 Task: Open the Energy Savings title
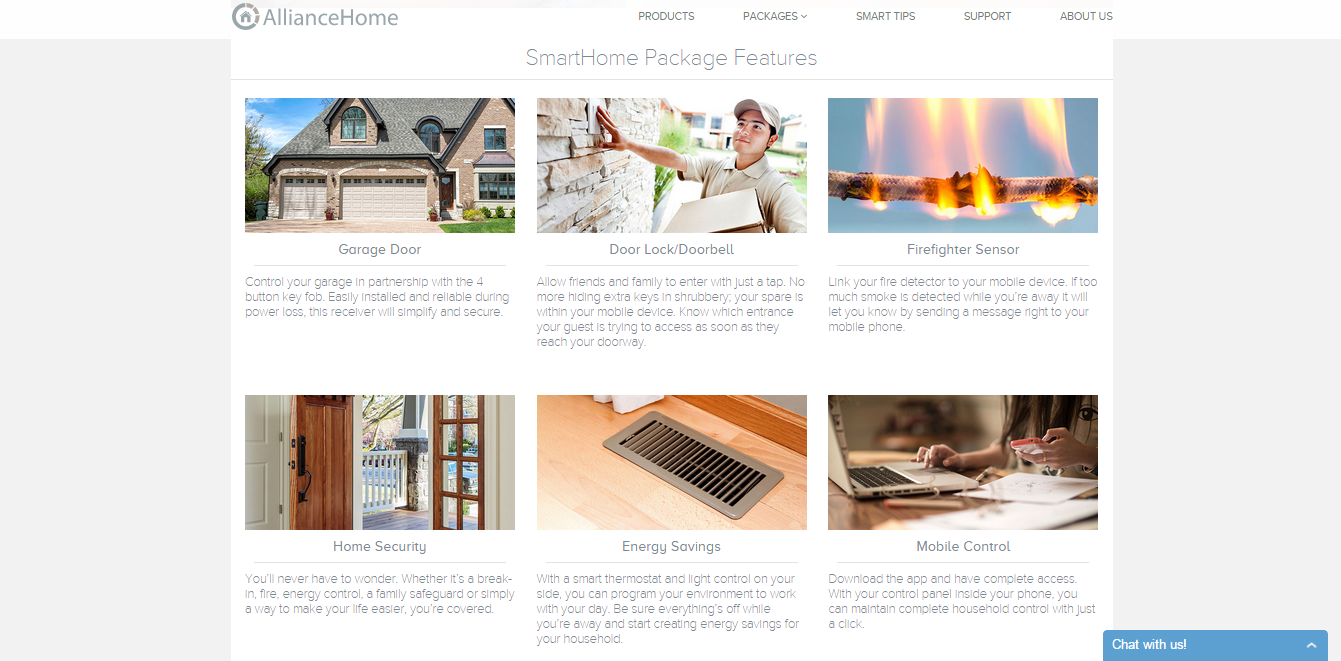pyautogui.click(x=672, y=546)
